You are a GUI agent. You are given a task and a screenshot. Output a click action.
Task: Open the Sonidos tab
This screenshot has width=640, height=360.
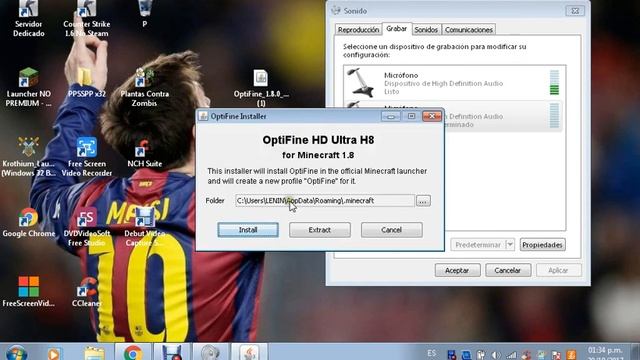426,30
